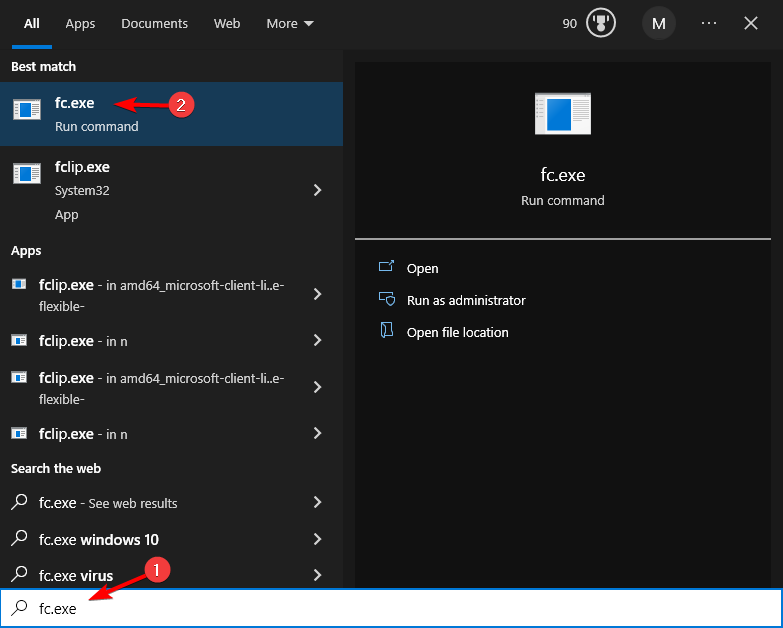This screenshot has width=783, height=628.
Task: Expand options for fclip.exe System32 result
Action: [x=318, y=190]
